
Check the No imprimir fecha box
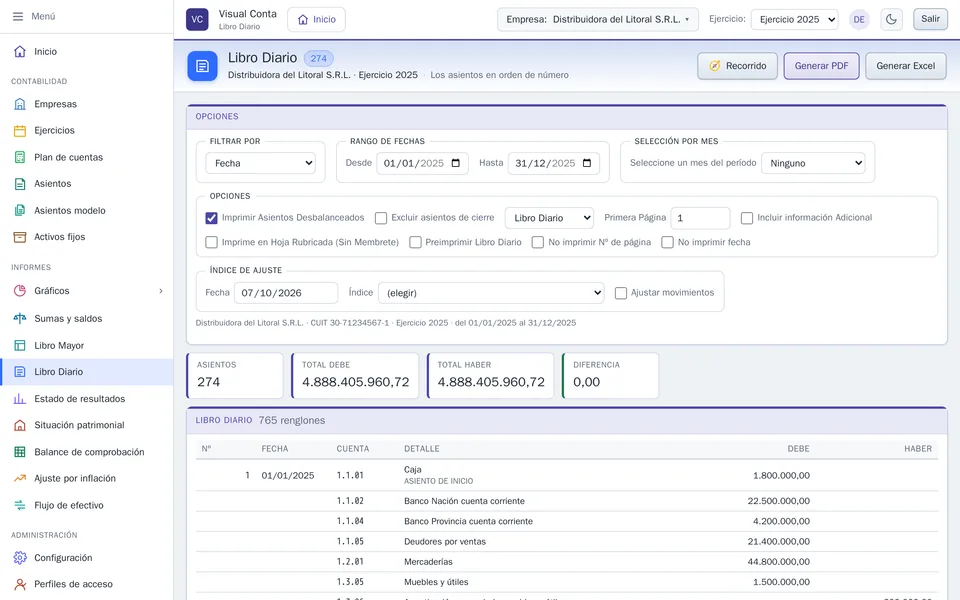point(667,242)
